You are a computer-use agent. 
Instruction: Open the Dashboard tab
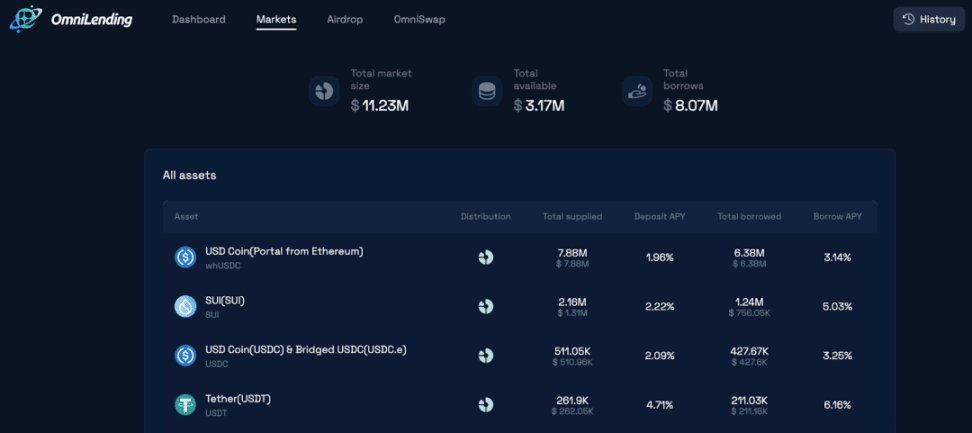[198, 19]
